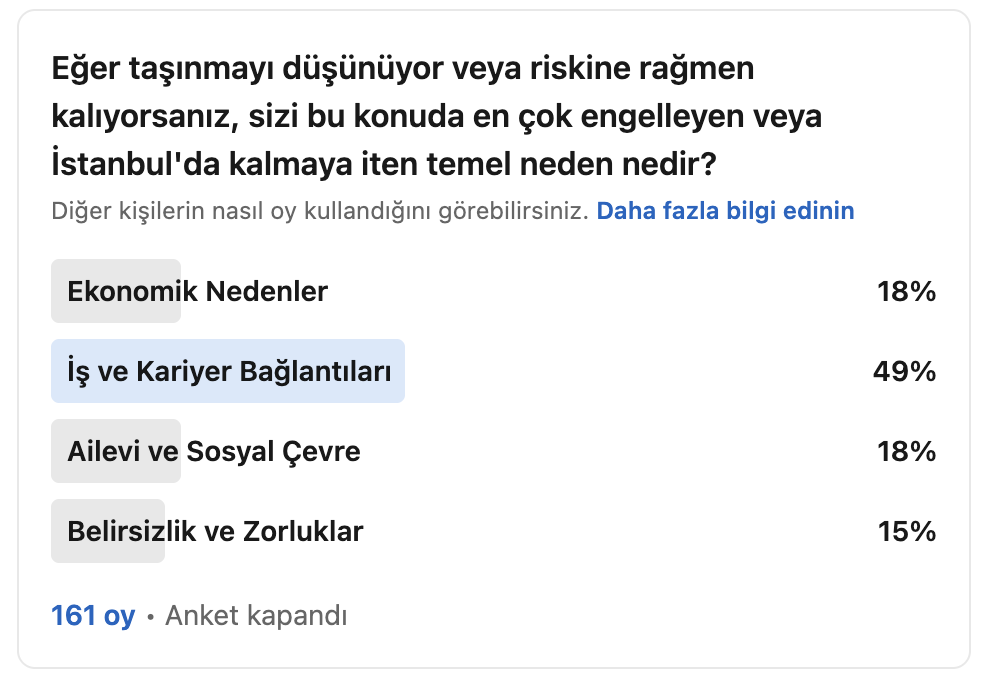
Task: View voters via the '161 oy' link
Action: click(93, 615)
